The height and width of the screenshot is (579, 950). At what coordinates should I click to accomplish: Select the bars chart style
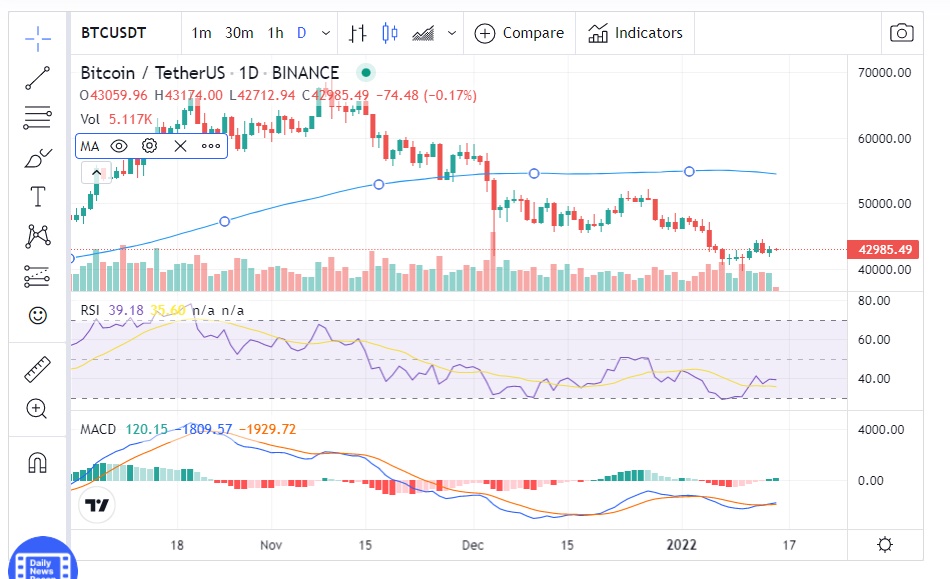(x=357, y=33)
